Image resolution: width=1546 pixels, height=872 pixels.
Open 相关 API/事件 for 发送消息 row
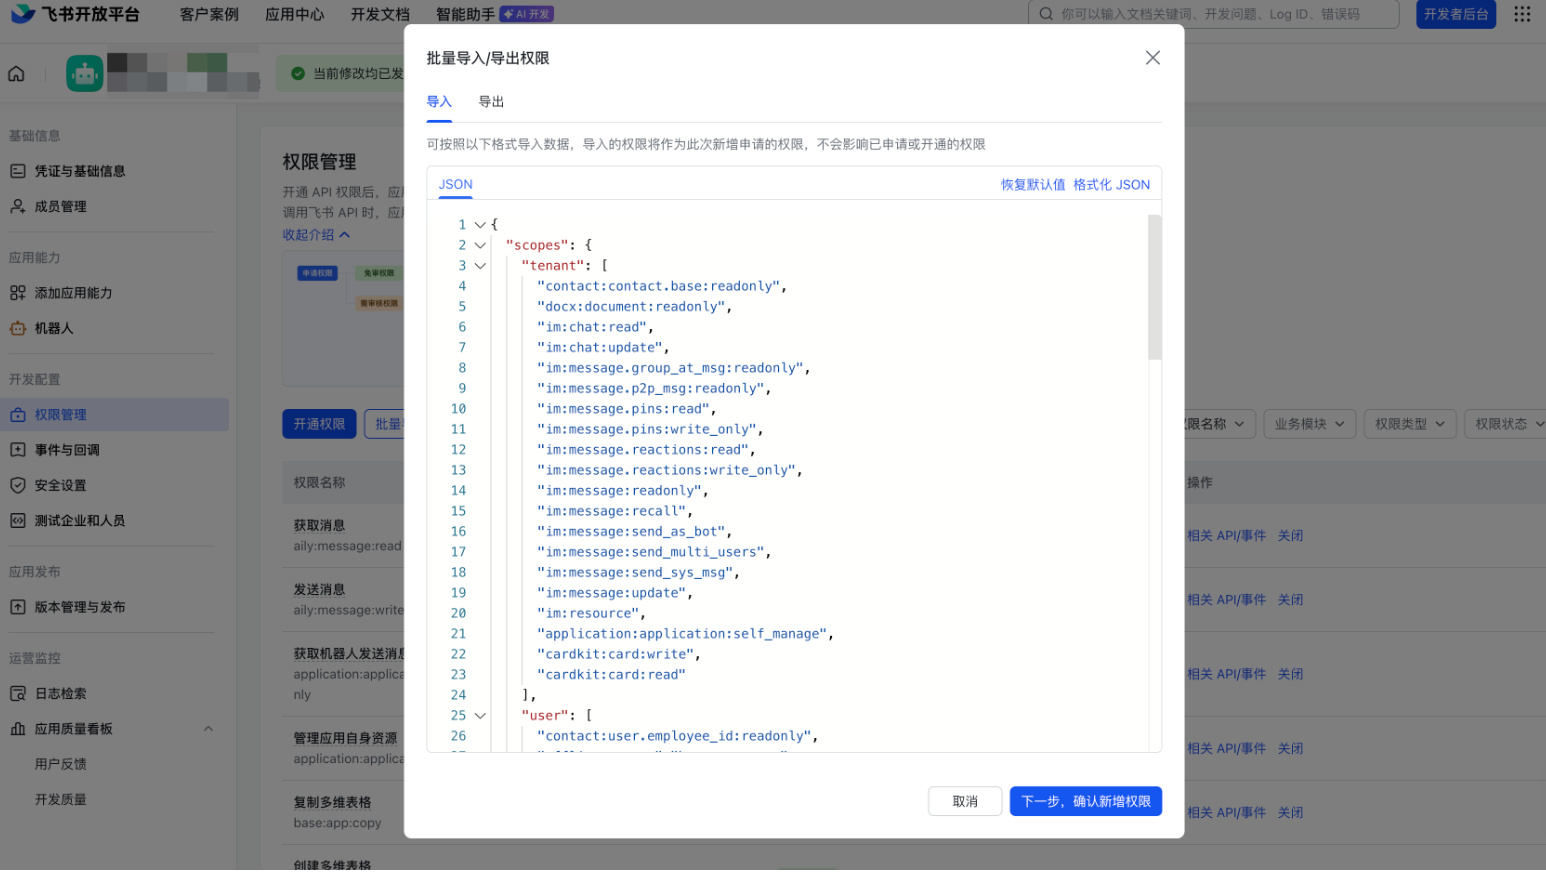1227,600
